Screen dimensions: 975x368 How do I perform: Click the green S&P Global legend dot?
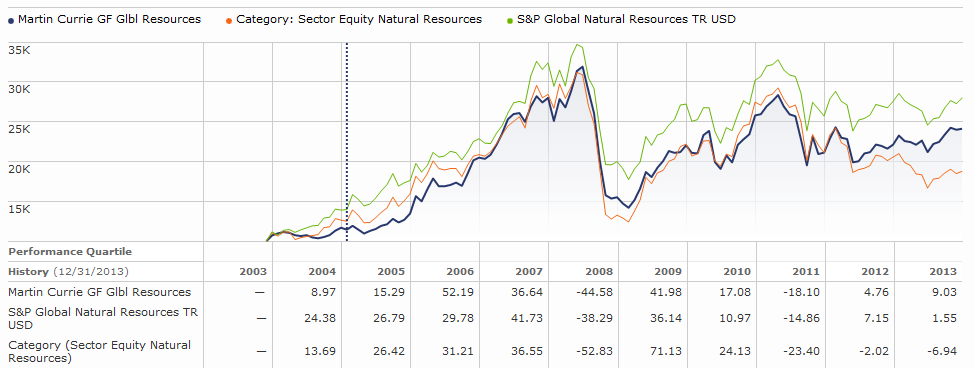pyautogui.click(x=510, y=21)
